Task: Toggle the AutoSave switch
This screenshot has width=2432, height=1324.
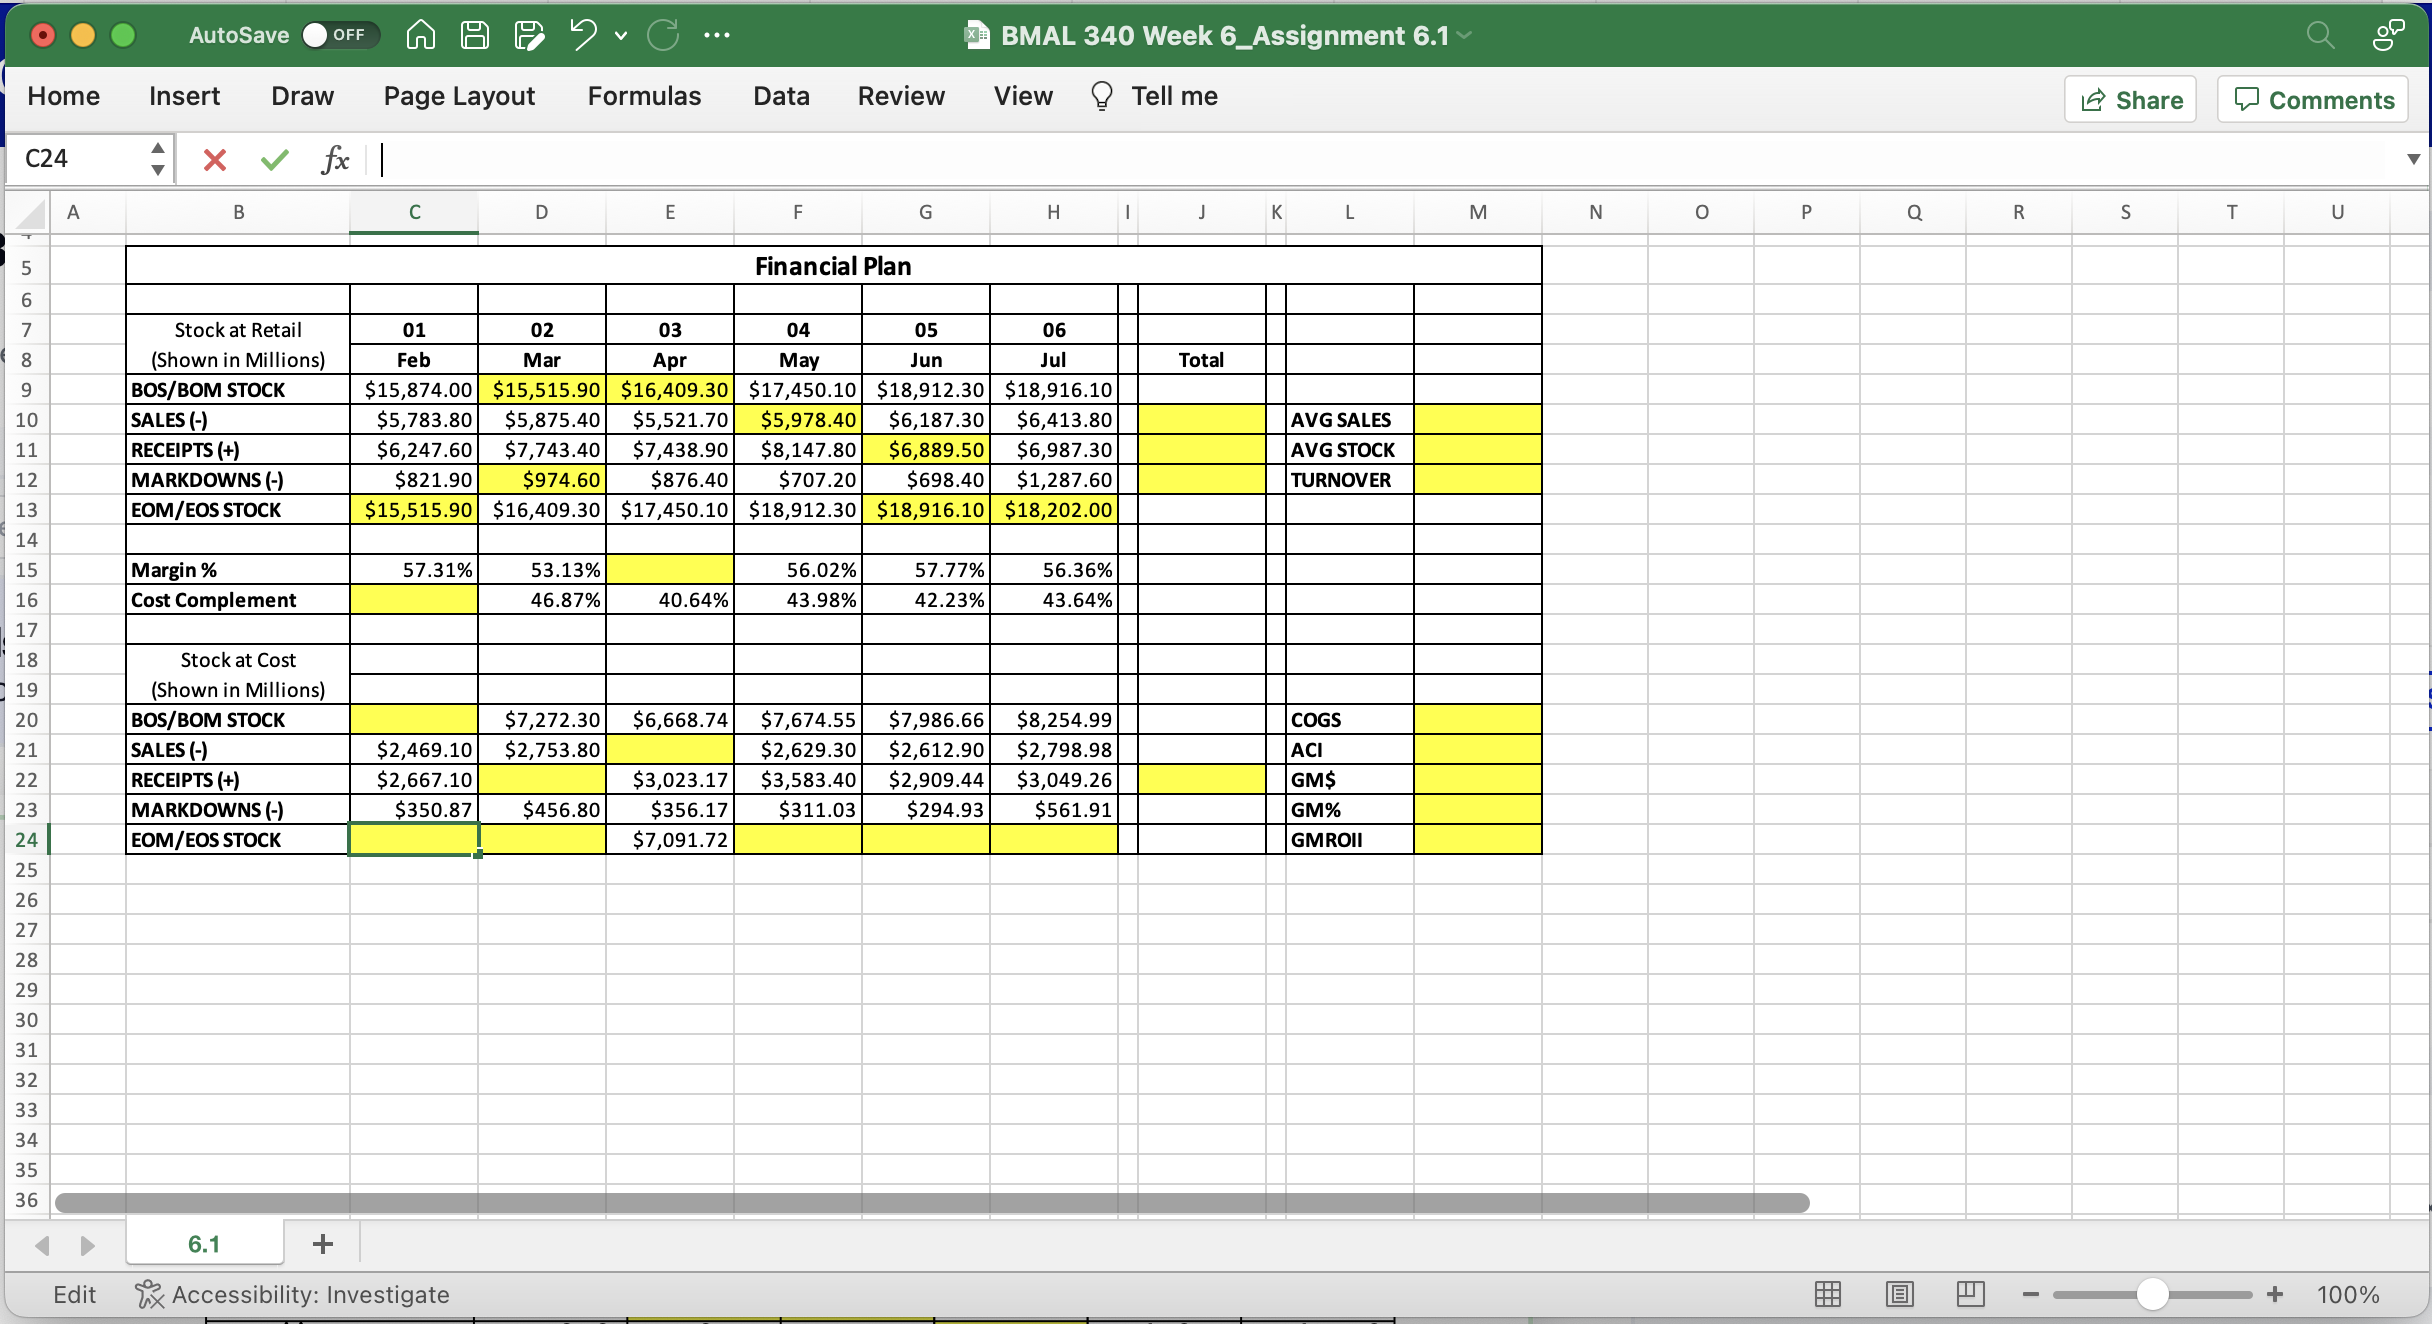Action: tap(339, 35)
